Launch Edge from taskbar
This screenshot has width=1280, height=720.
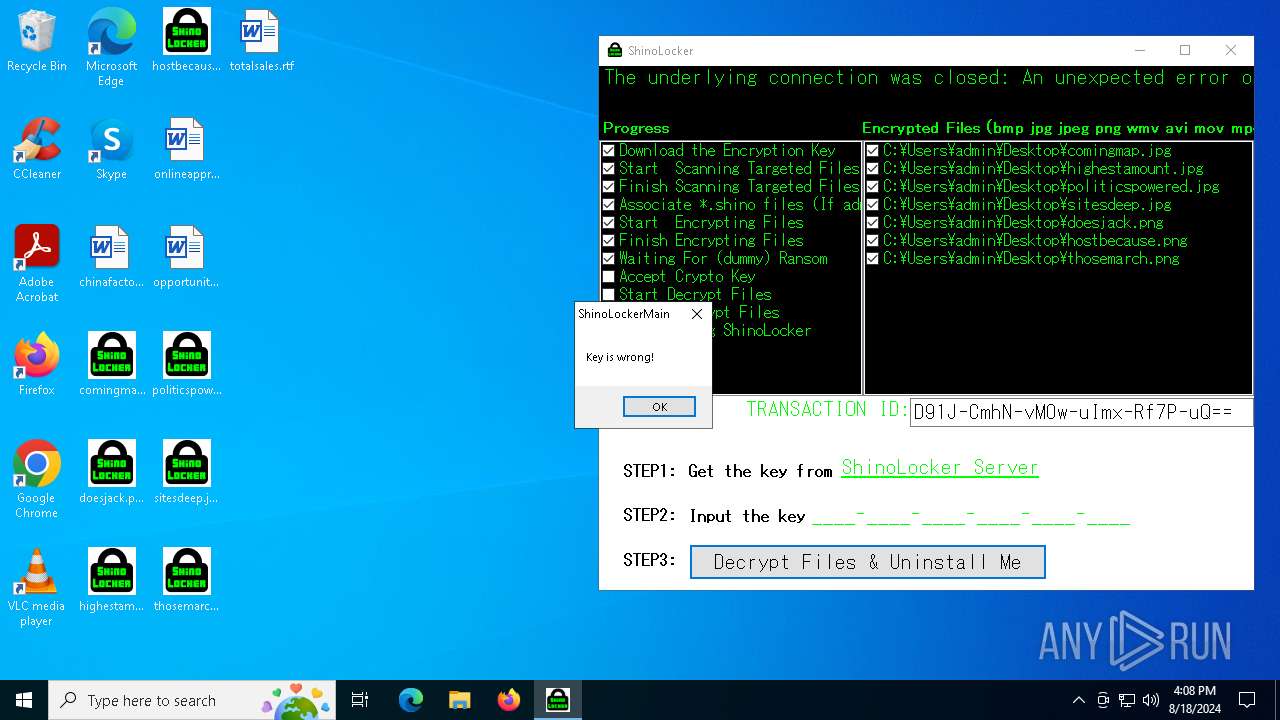click(411, 700)
